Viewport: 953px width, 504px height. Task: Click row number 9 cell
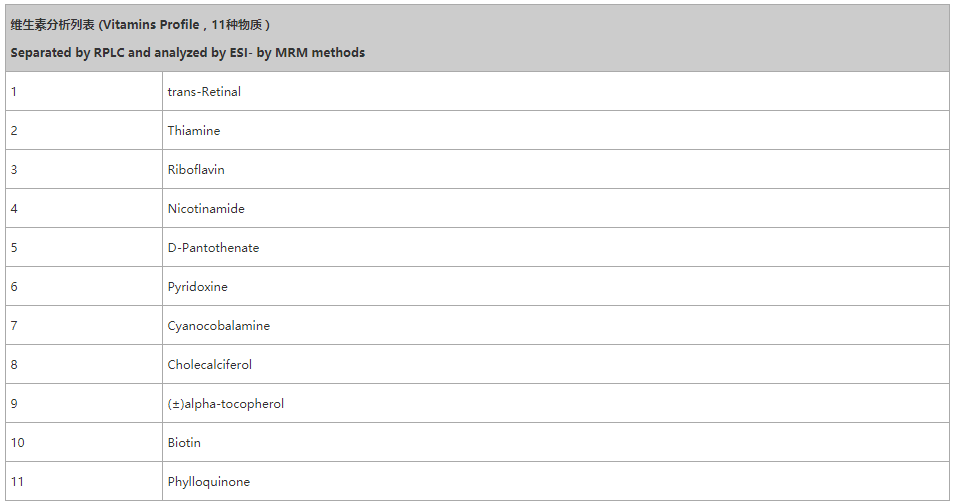(14, 404)
